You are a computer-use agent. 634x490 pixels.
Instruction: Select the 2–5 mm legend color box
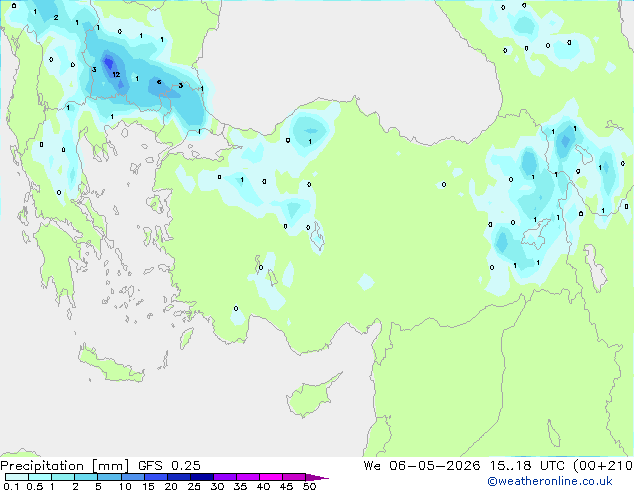click(x=86, y=477)
